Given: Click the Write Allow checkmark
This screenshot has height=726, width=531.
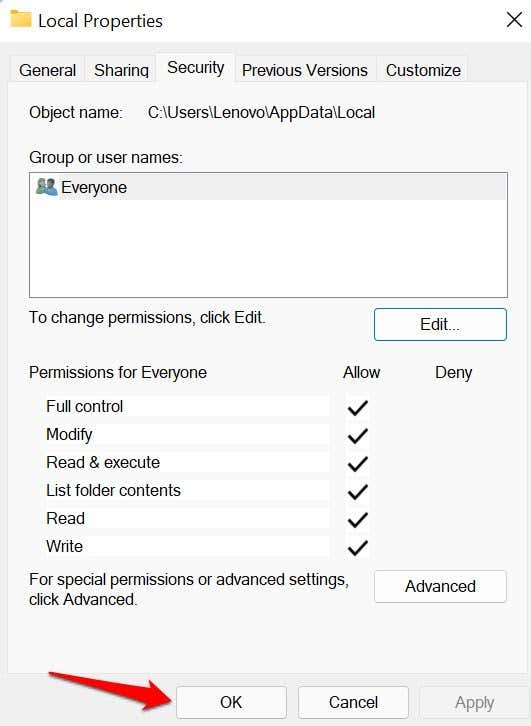Looking at the screenshot, I should pos(358,548).
